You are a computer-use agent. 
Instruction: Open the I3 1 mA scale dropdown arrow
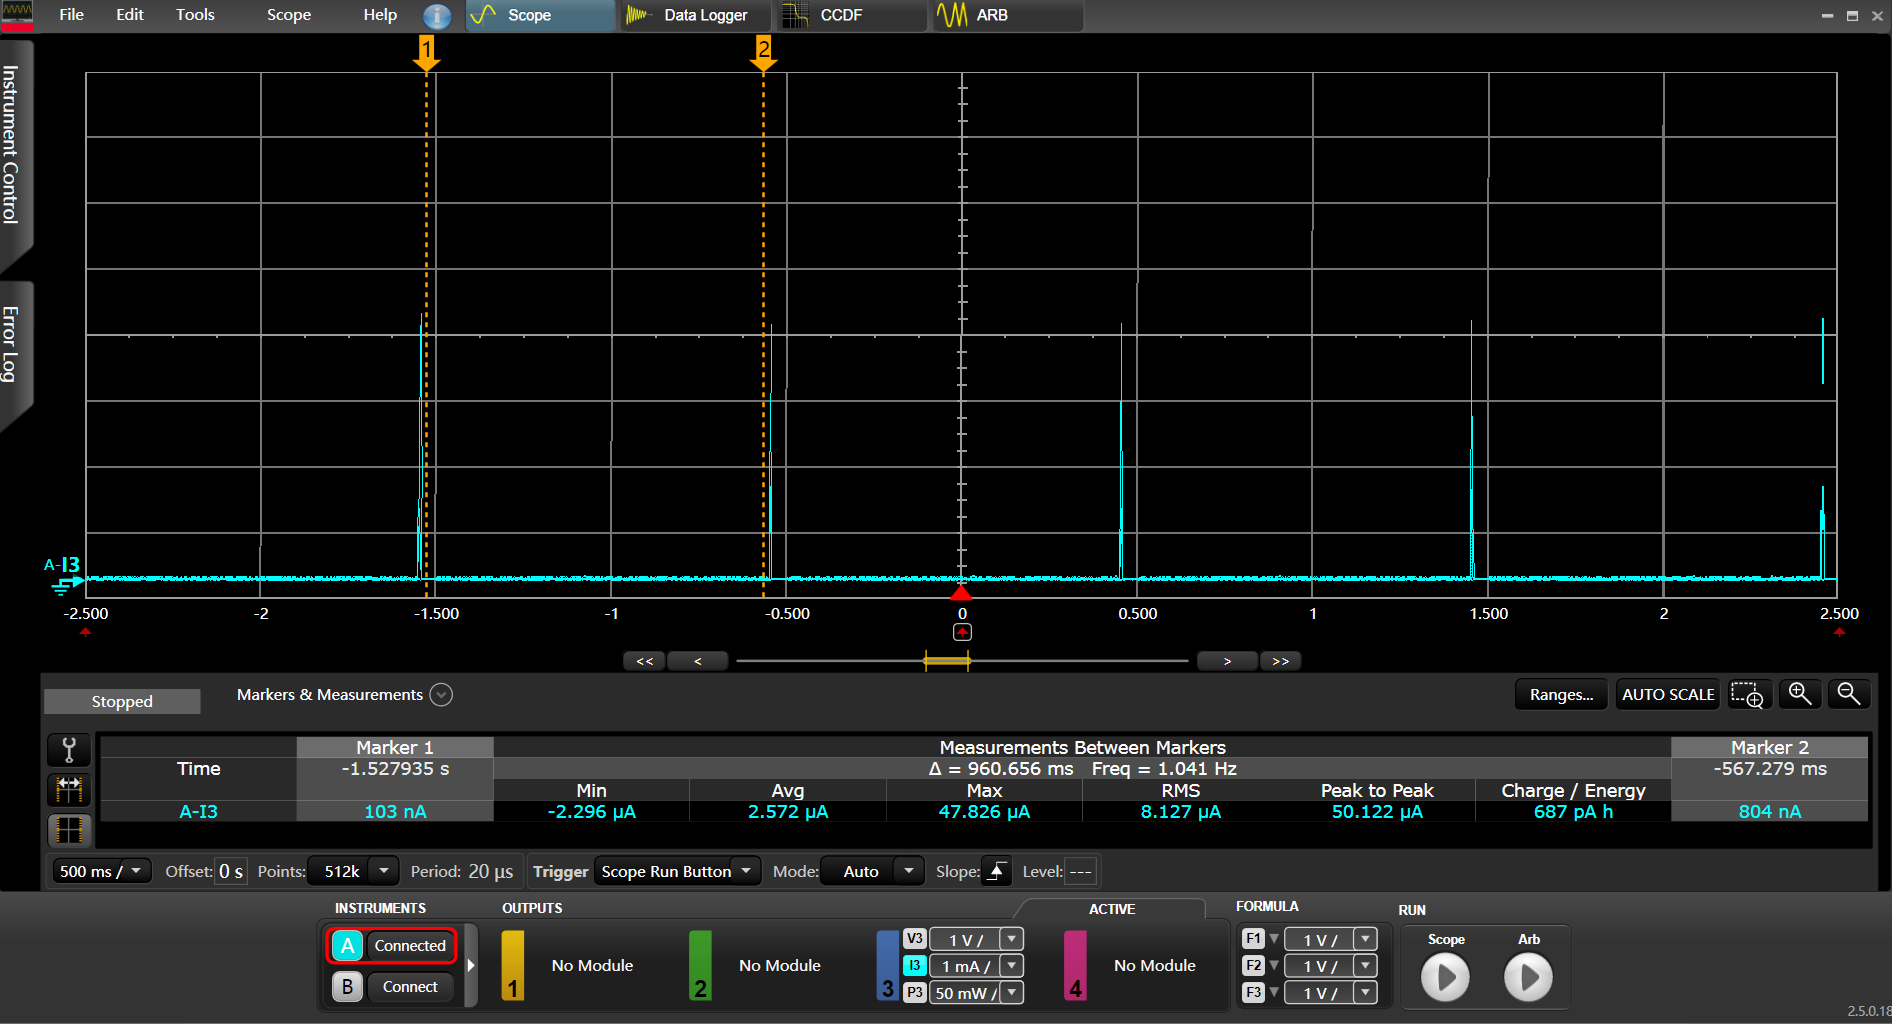point(1012,966)
